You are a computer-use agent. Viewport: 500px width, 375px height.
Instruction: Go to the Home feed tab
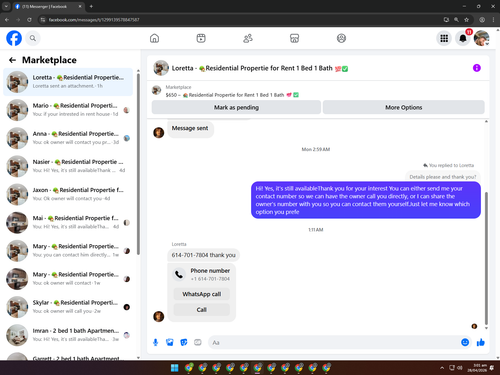[154, 38]
